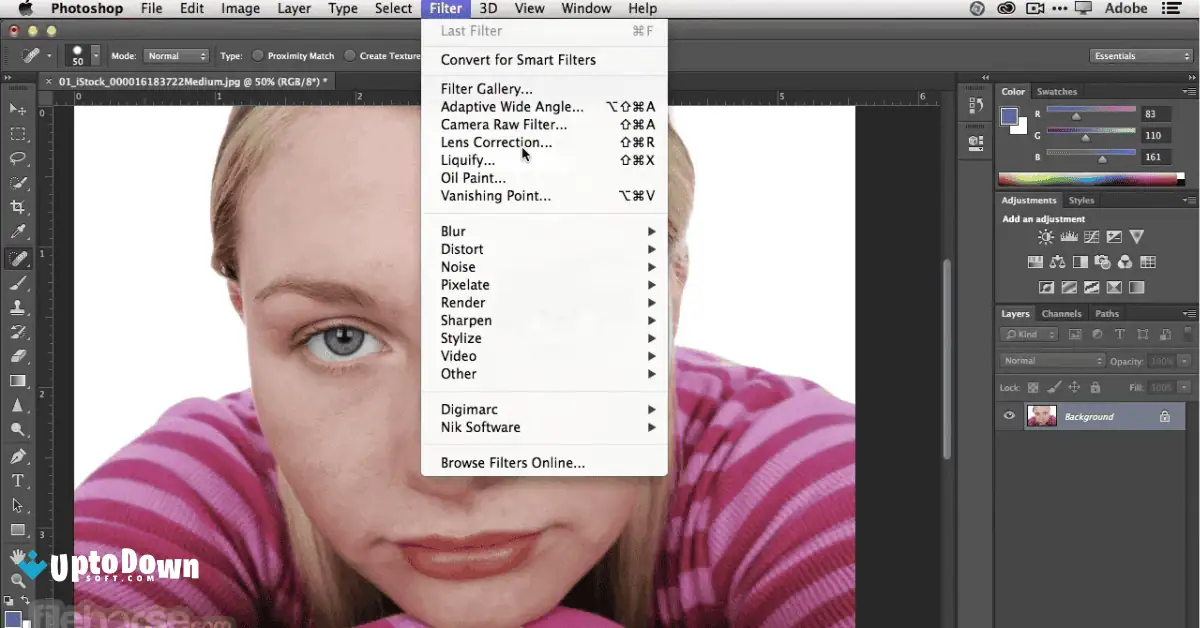Open the blending mode dropdown in Layers panel

point(1051,359)
